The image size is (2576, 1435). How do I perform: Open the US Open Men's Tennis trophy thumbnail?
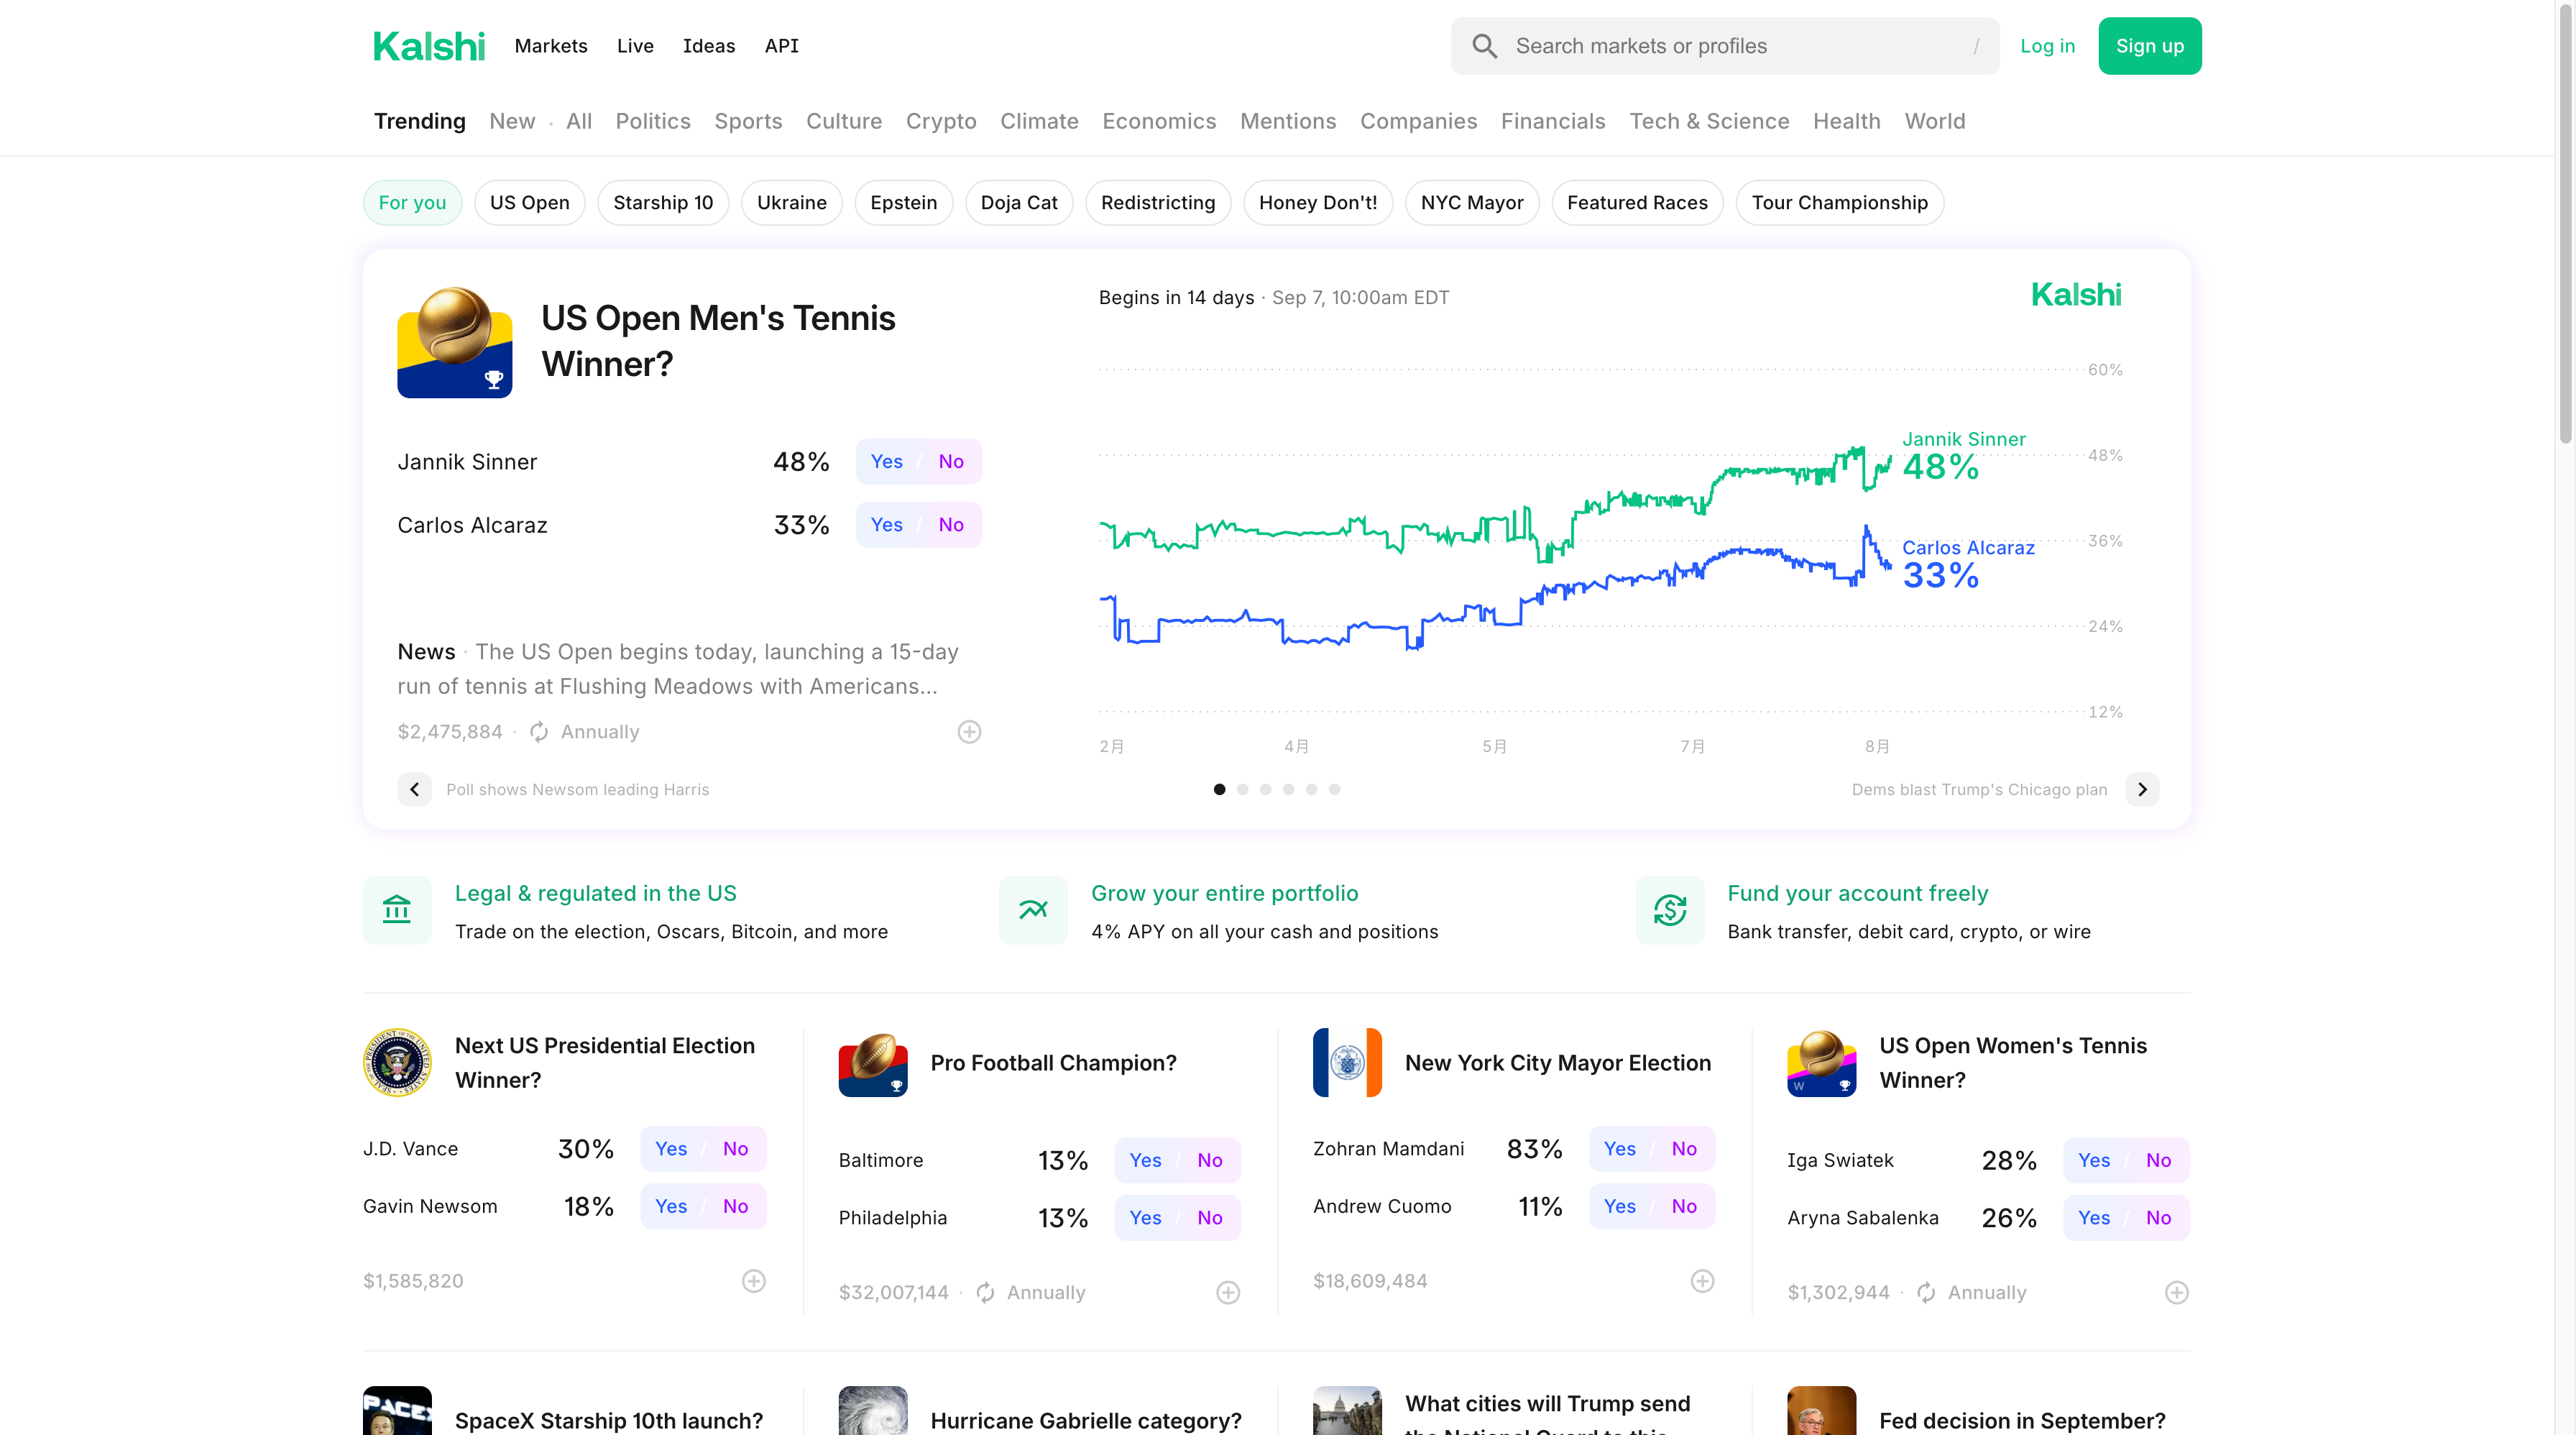pyautogui.click(x=455, y=342)
